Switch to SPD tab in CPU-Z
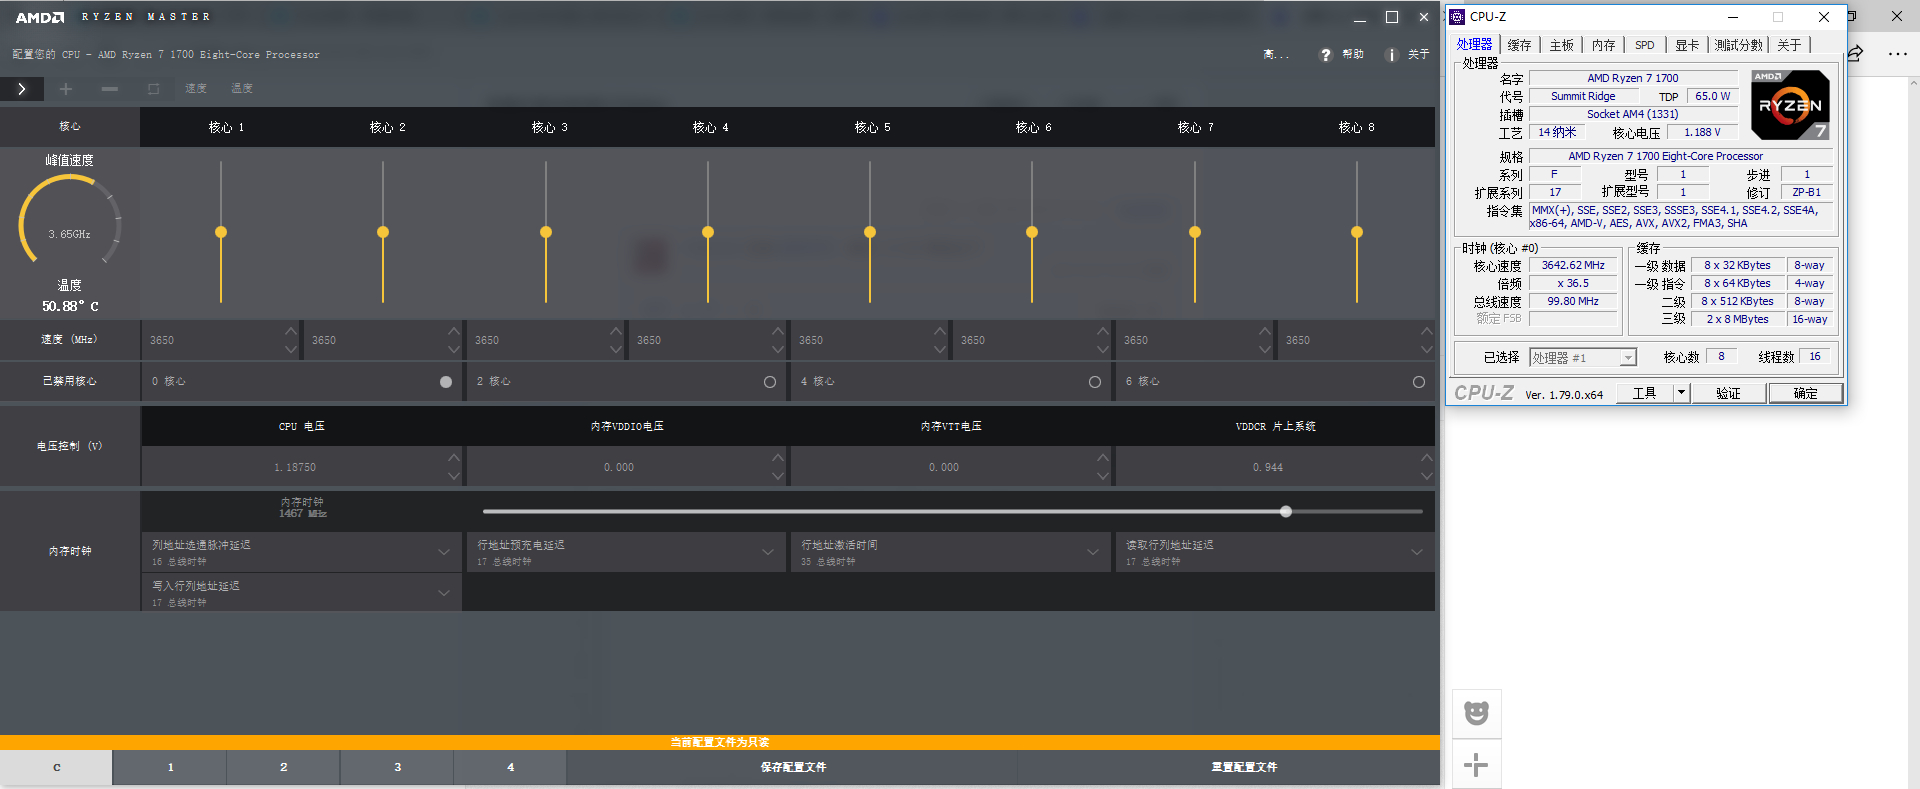Screen dimensions: 1920x789 (1645, 45)
